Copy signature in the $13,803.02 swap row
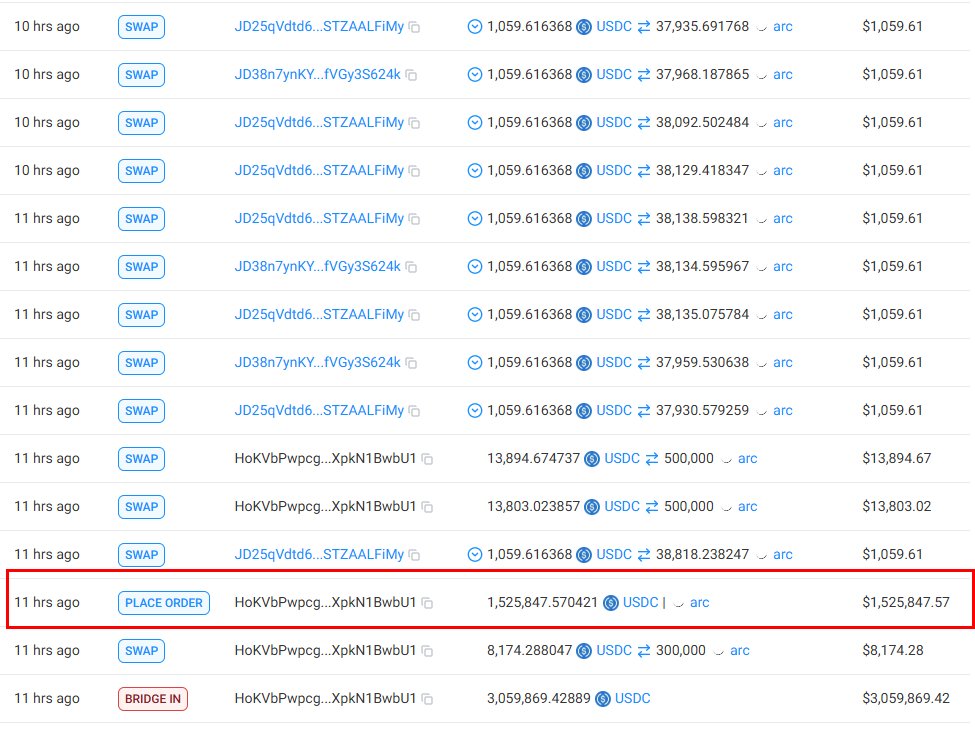Image resolution: width=975 pixels, height=733 pixels. click(427, 507)
